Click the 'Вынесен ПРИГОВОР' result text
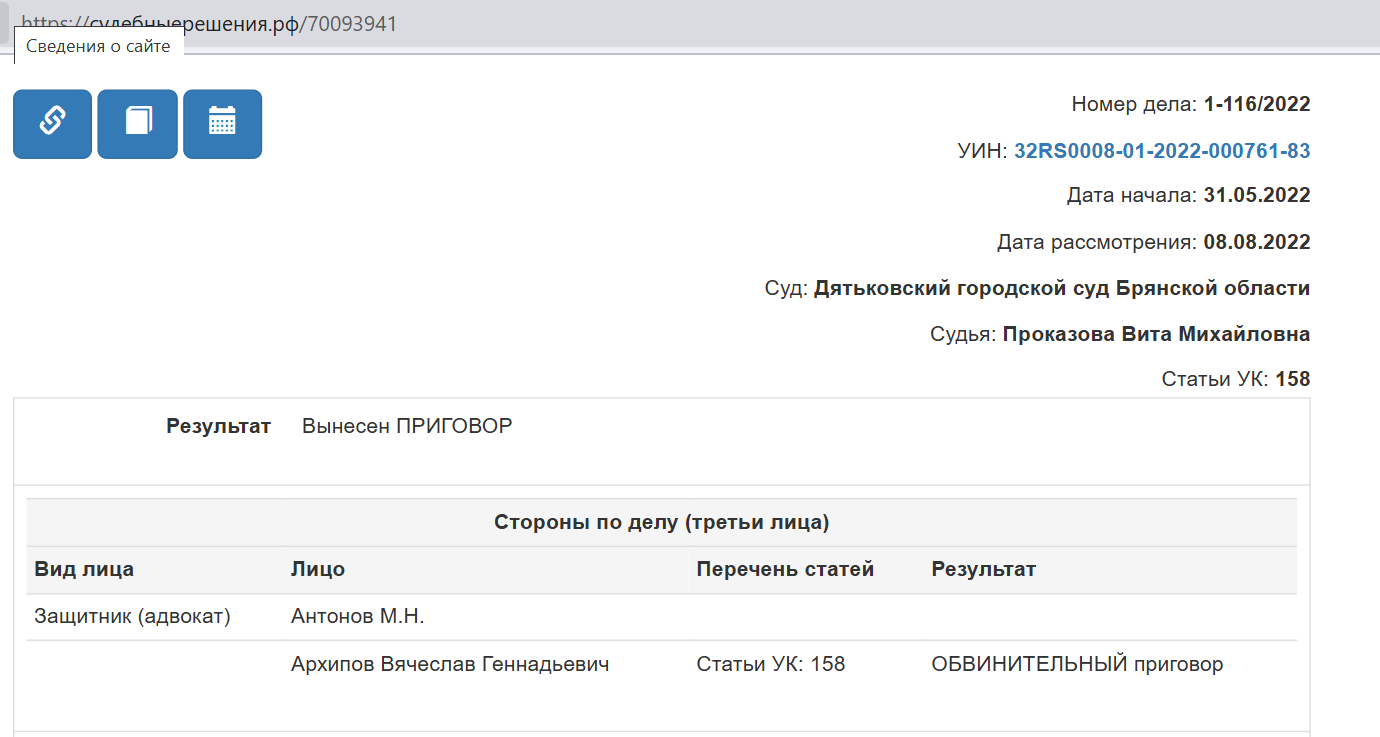Image resolution: width=1380 pixels, height=737 pixels. pyautogui.click(x=407, y=426)
